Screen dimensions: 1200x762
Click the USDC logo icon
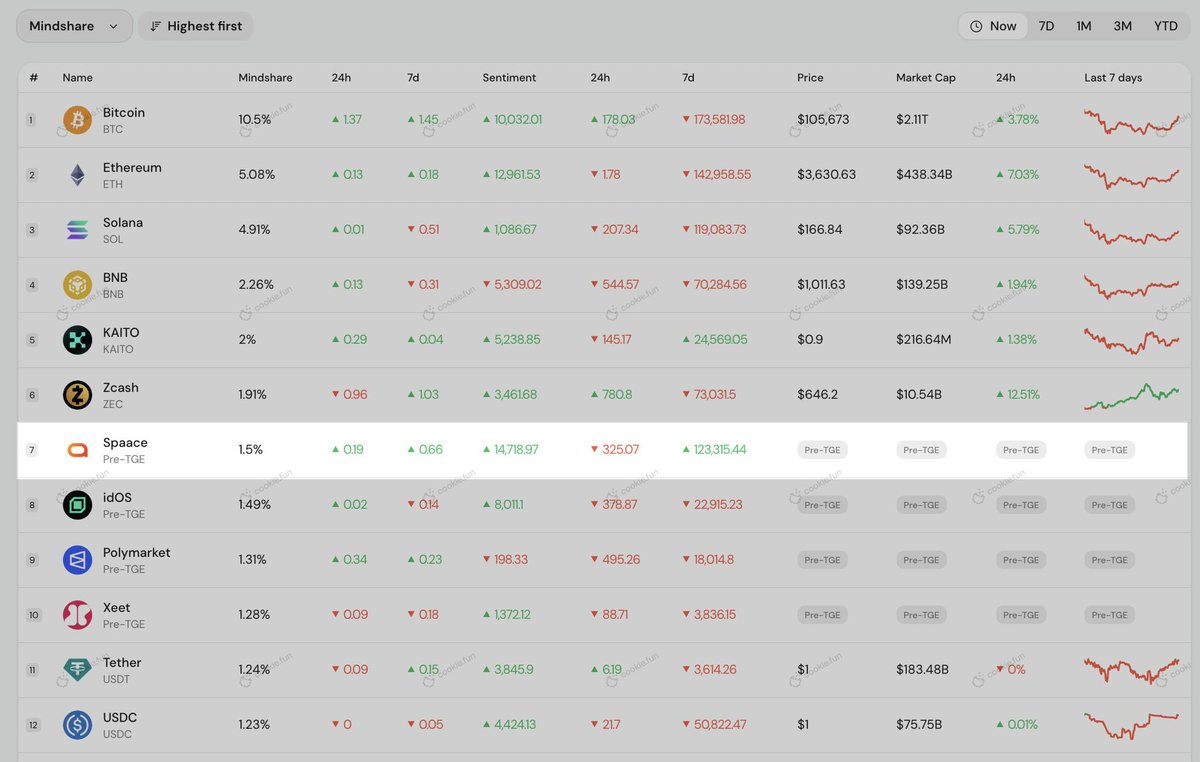77,725
